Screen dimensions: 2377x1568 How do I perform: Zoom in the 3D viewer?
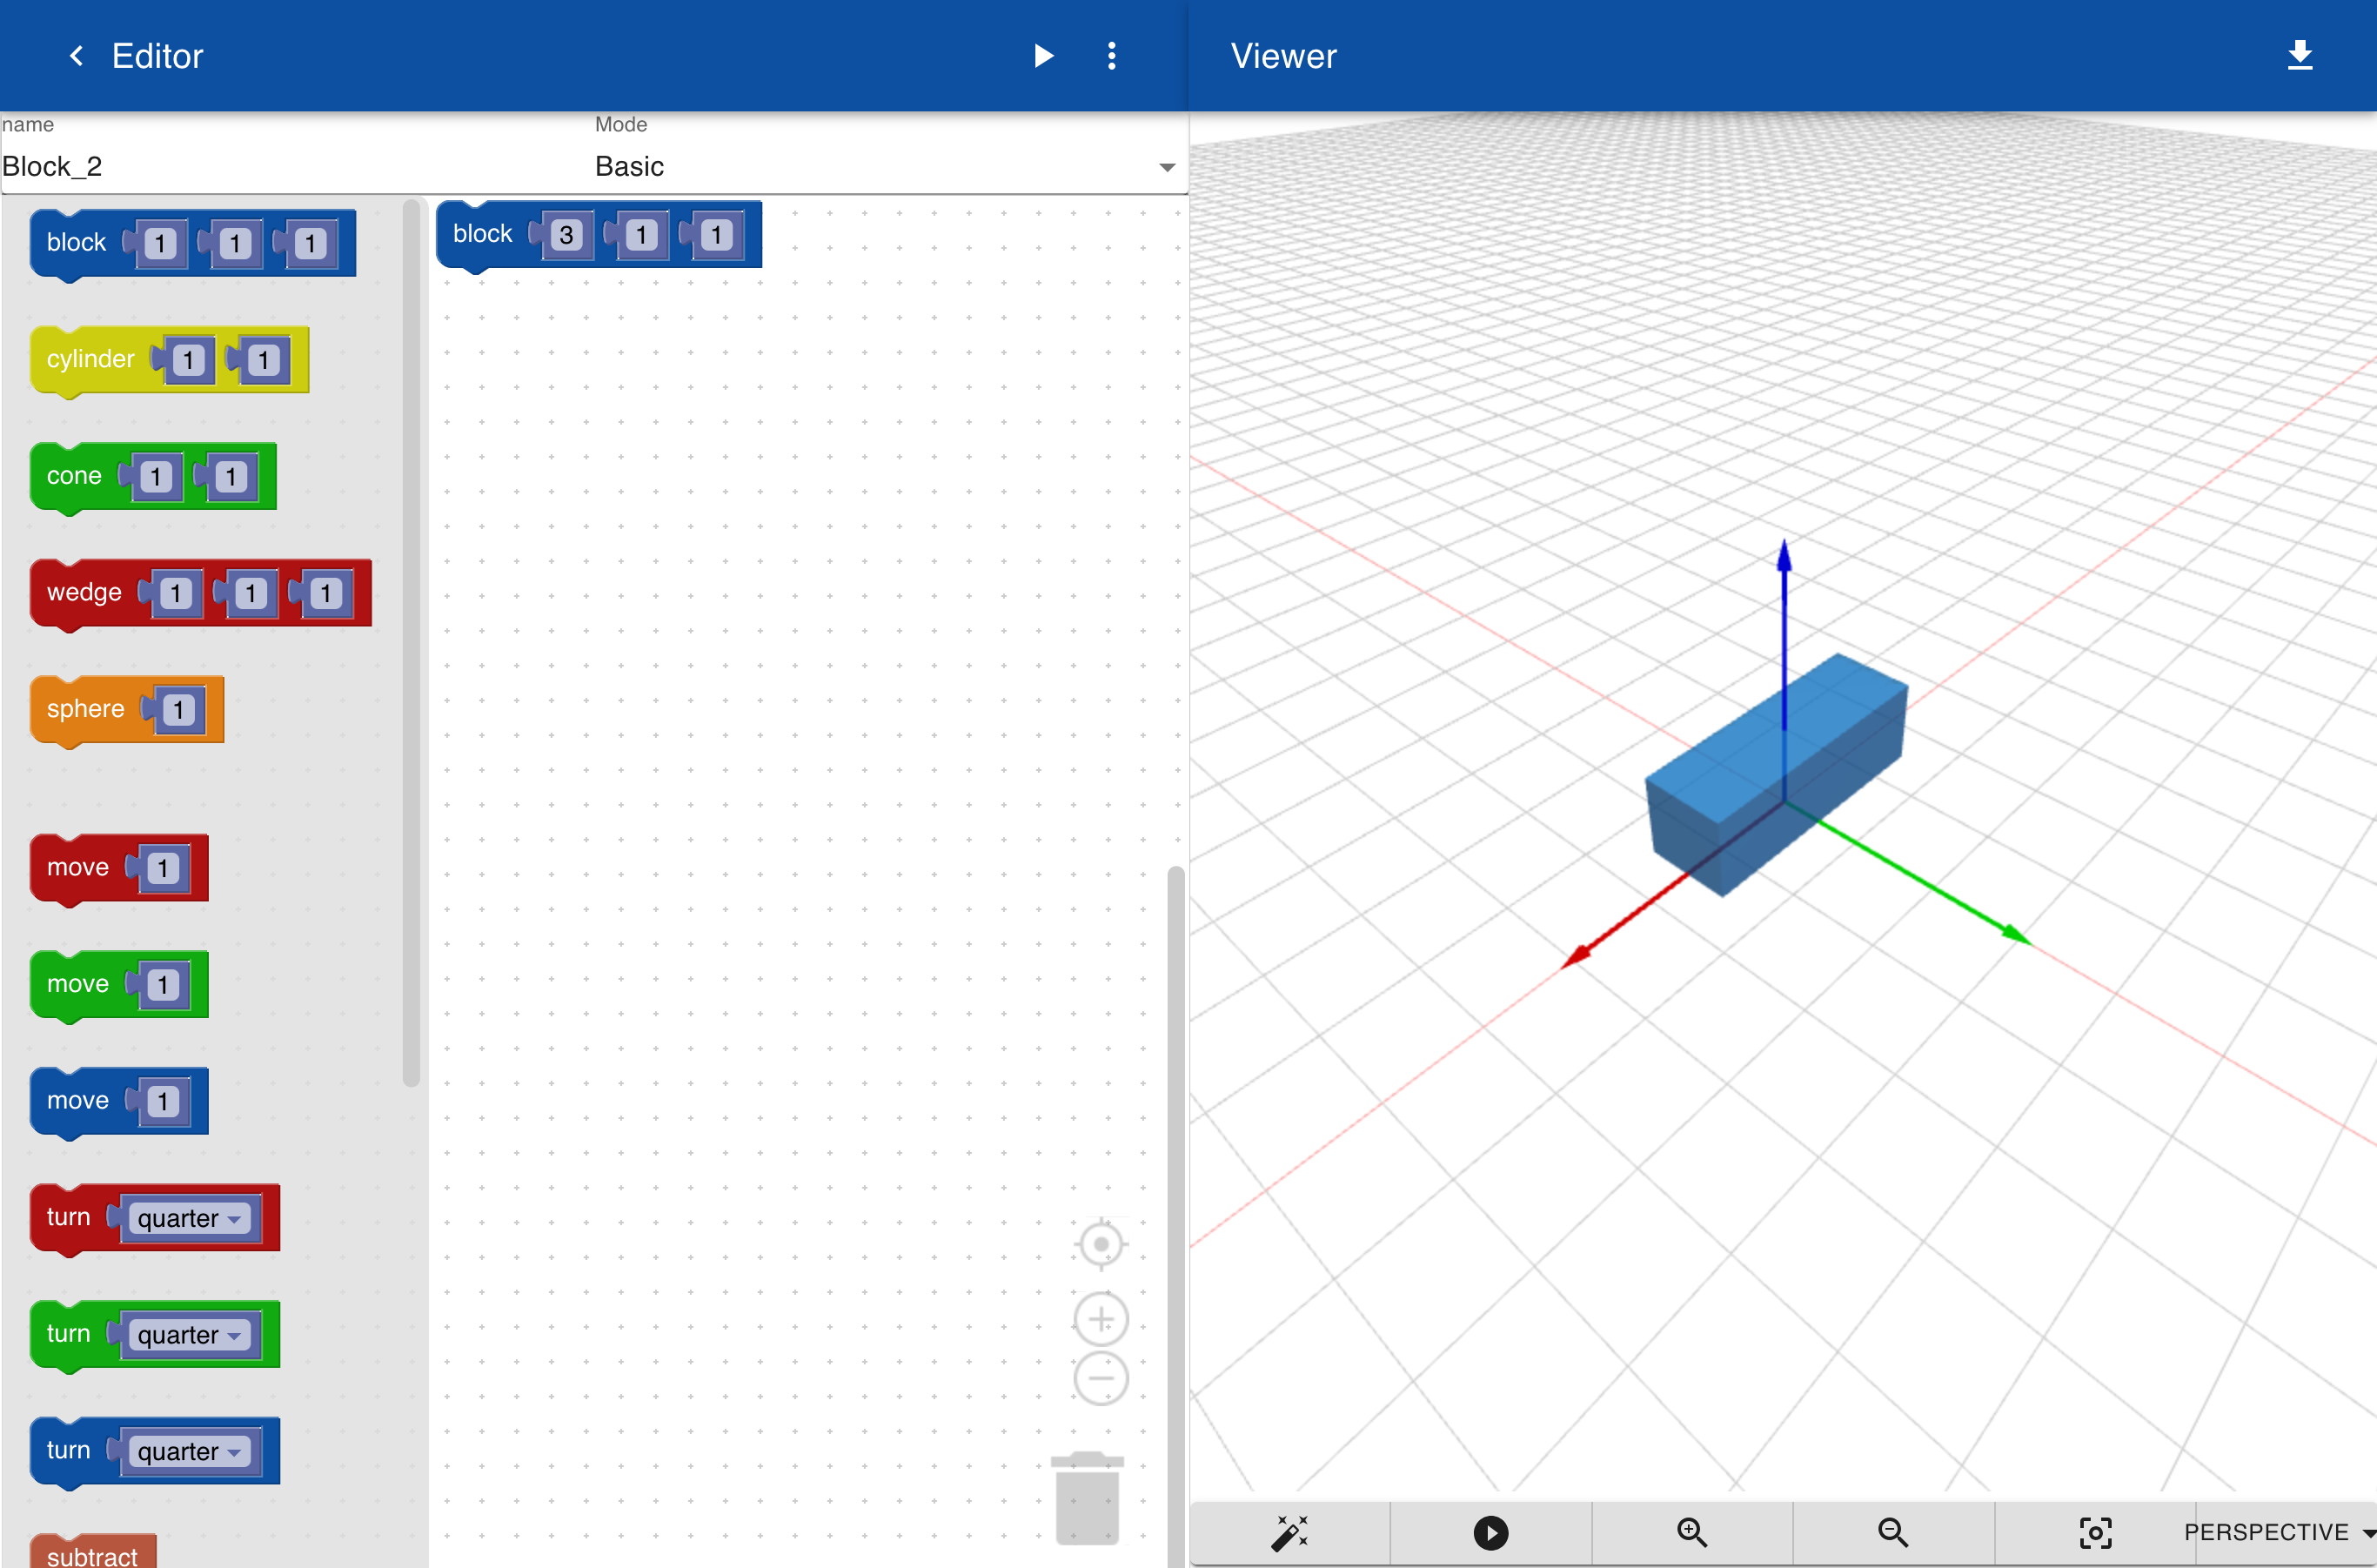tap(1692, 1533)
